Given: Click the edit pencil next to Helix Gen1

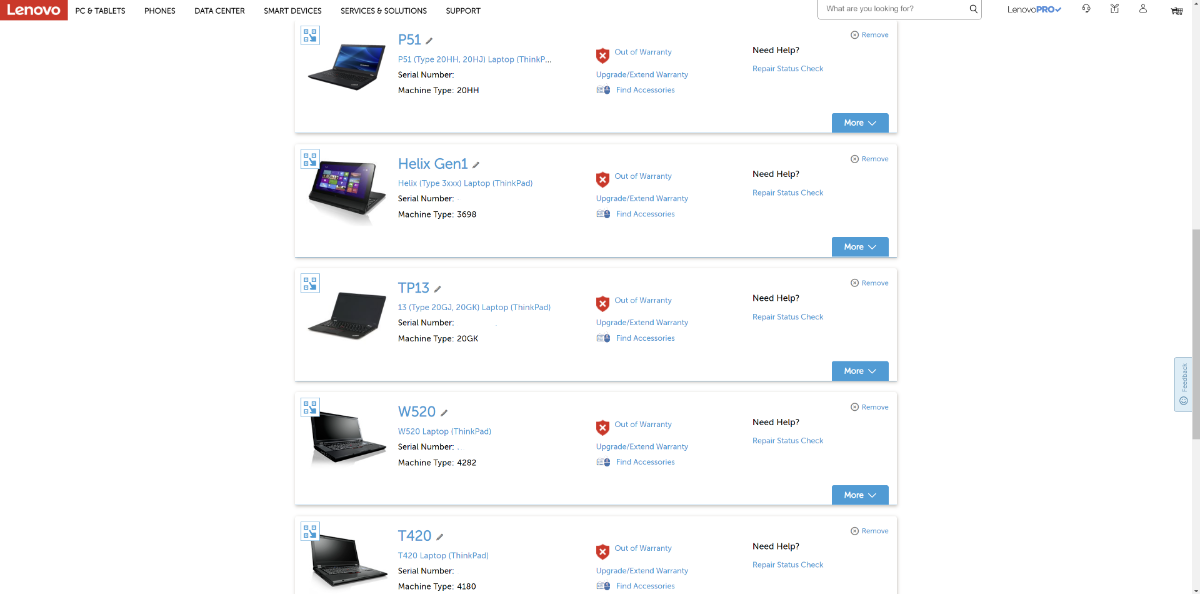Looking at the screenshot, I should pos(476,165).
